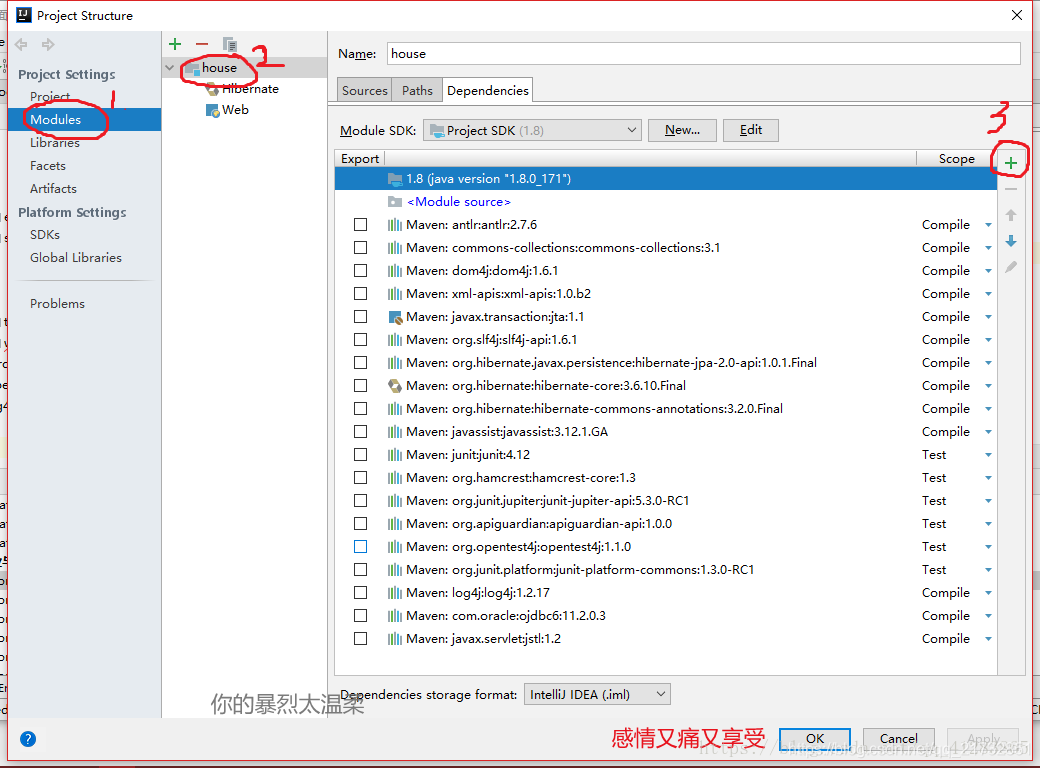Select Modules in the sidebar
The width and height of the screenshot is (1040, 768).
point(85,119)
